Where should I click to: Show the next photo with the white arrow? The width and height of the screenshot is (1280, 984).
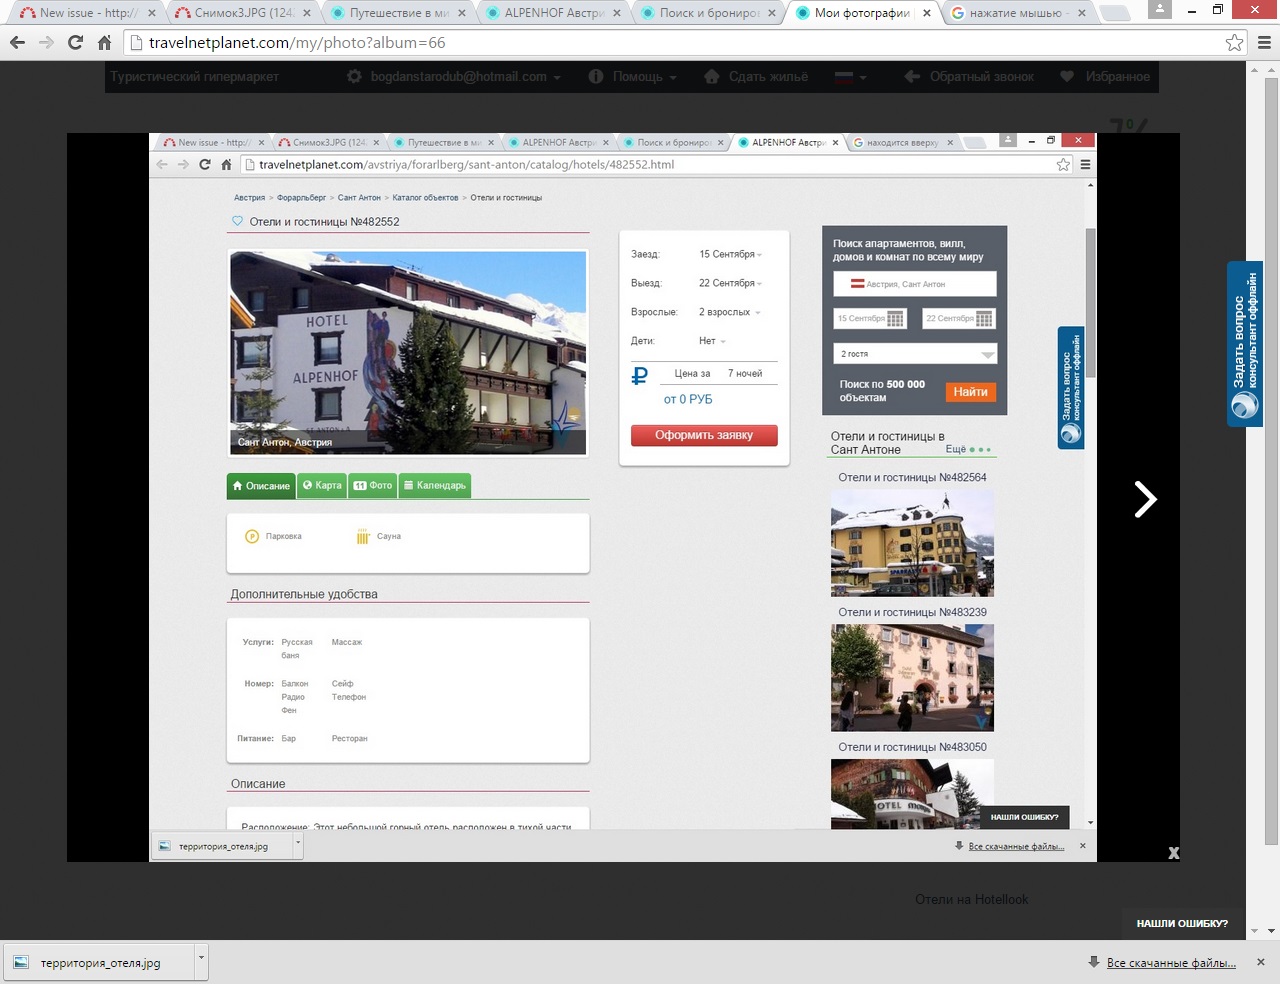[1145, 499]
